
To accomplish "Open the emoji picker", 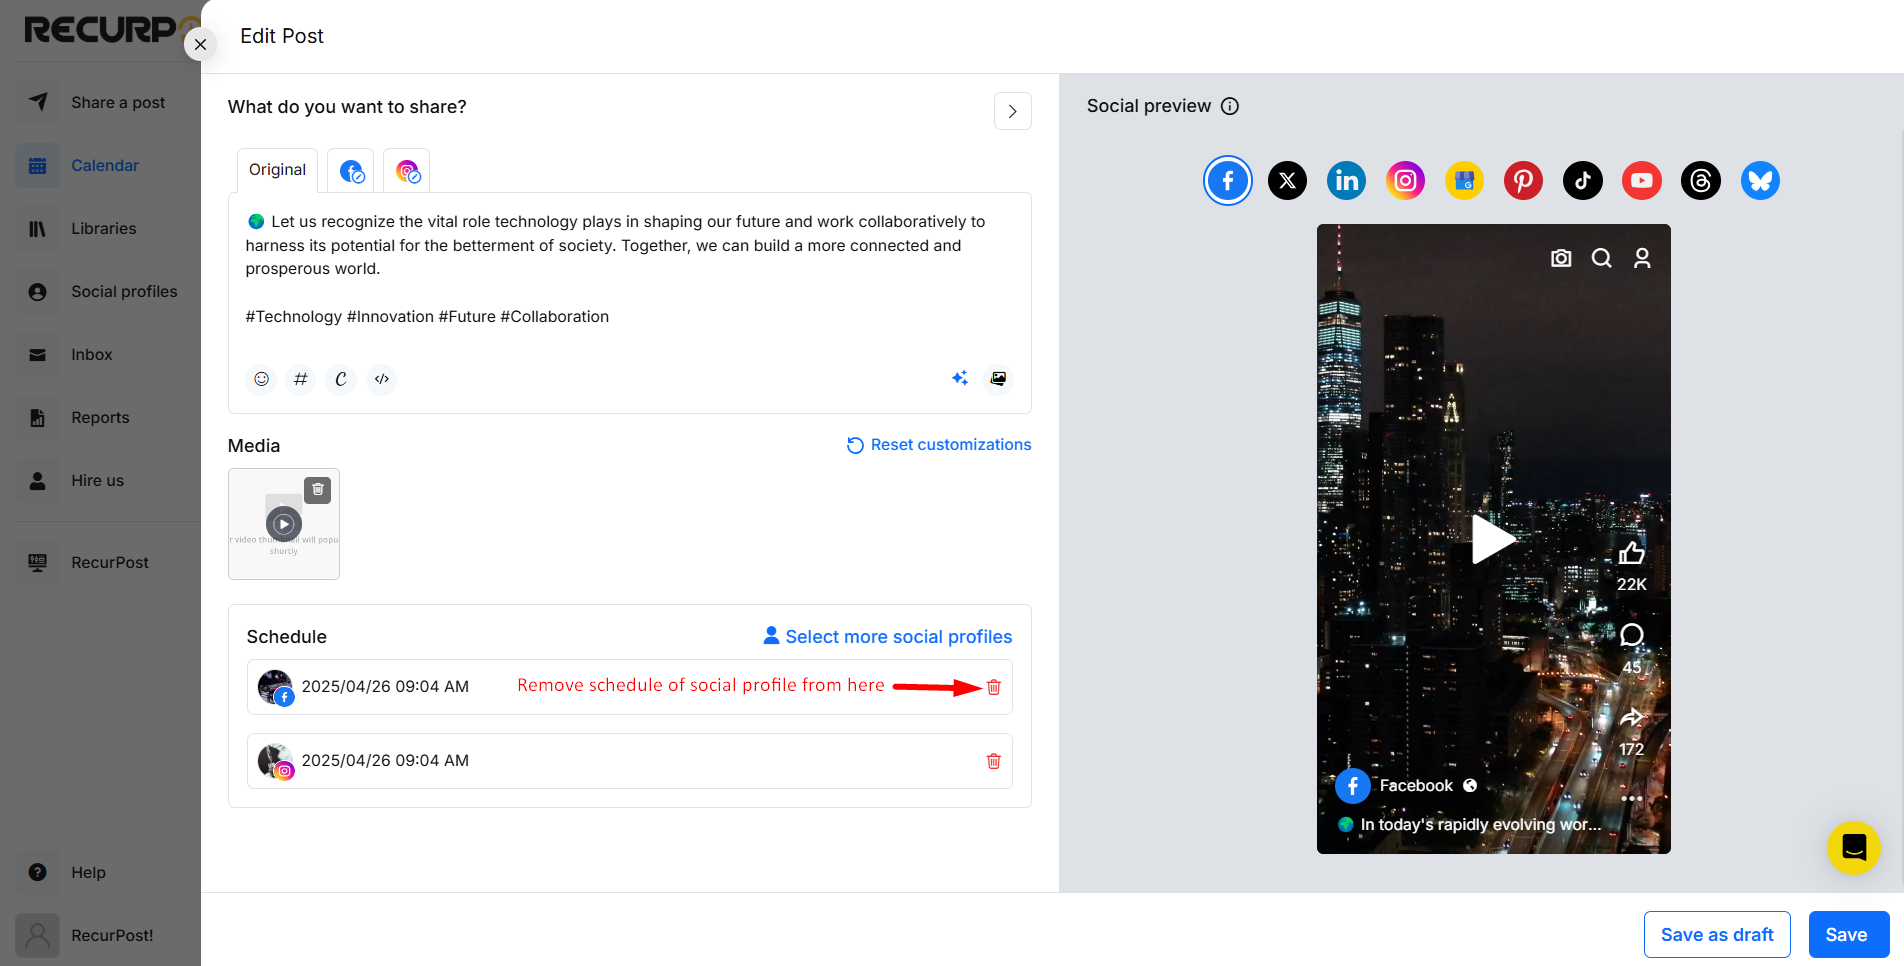I will point(261,379).
